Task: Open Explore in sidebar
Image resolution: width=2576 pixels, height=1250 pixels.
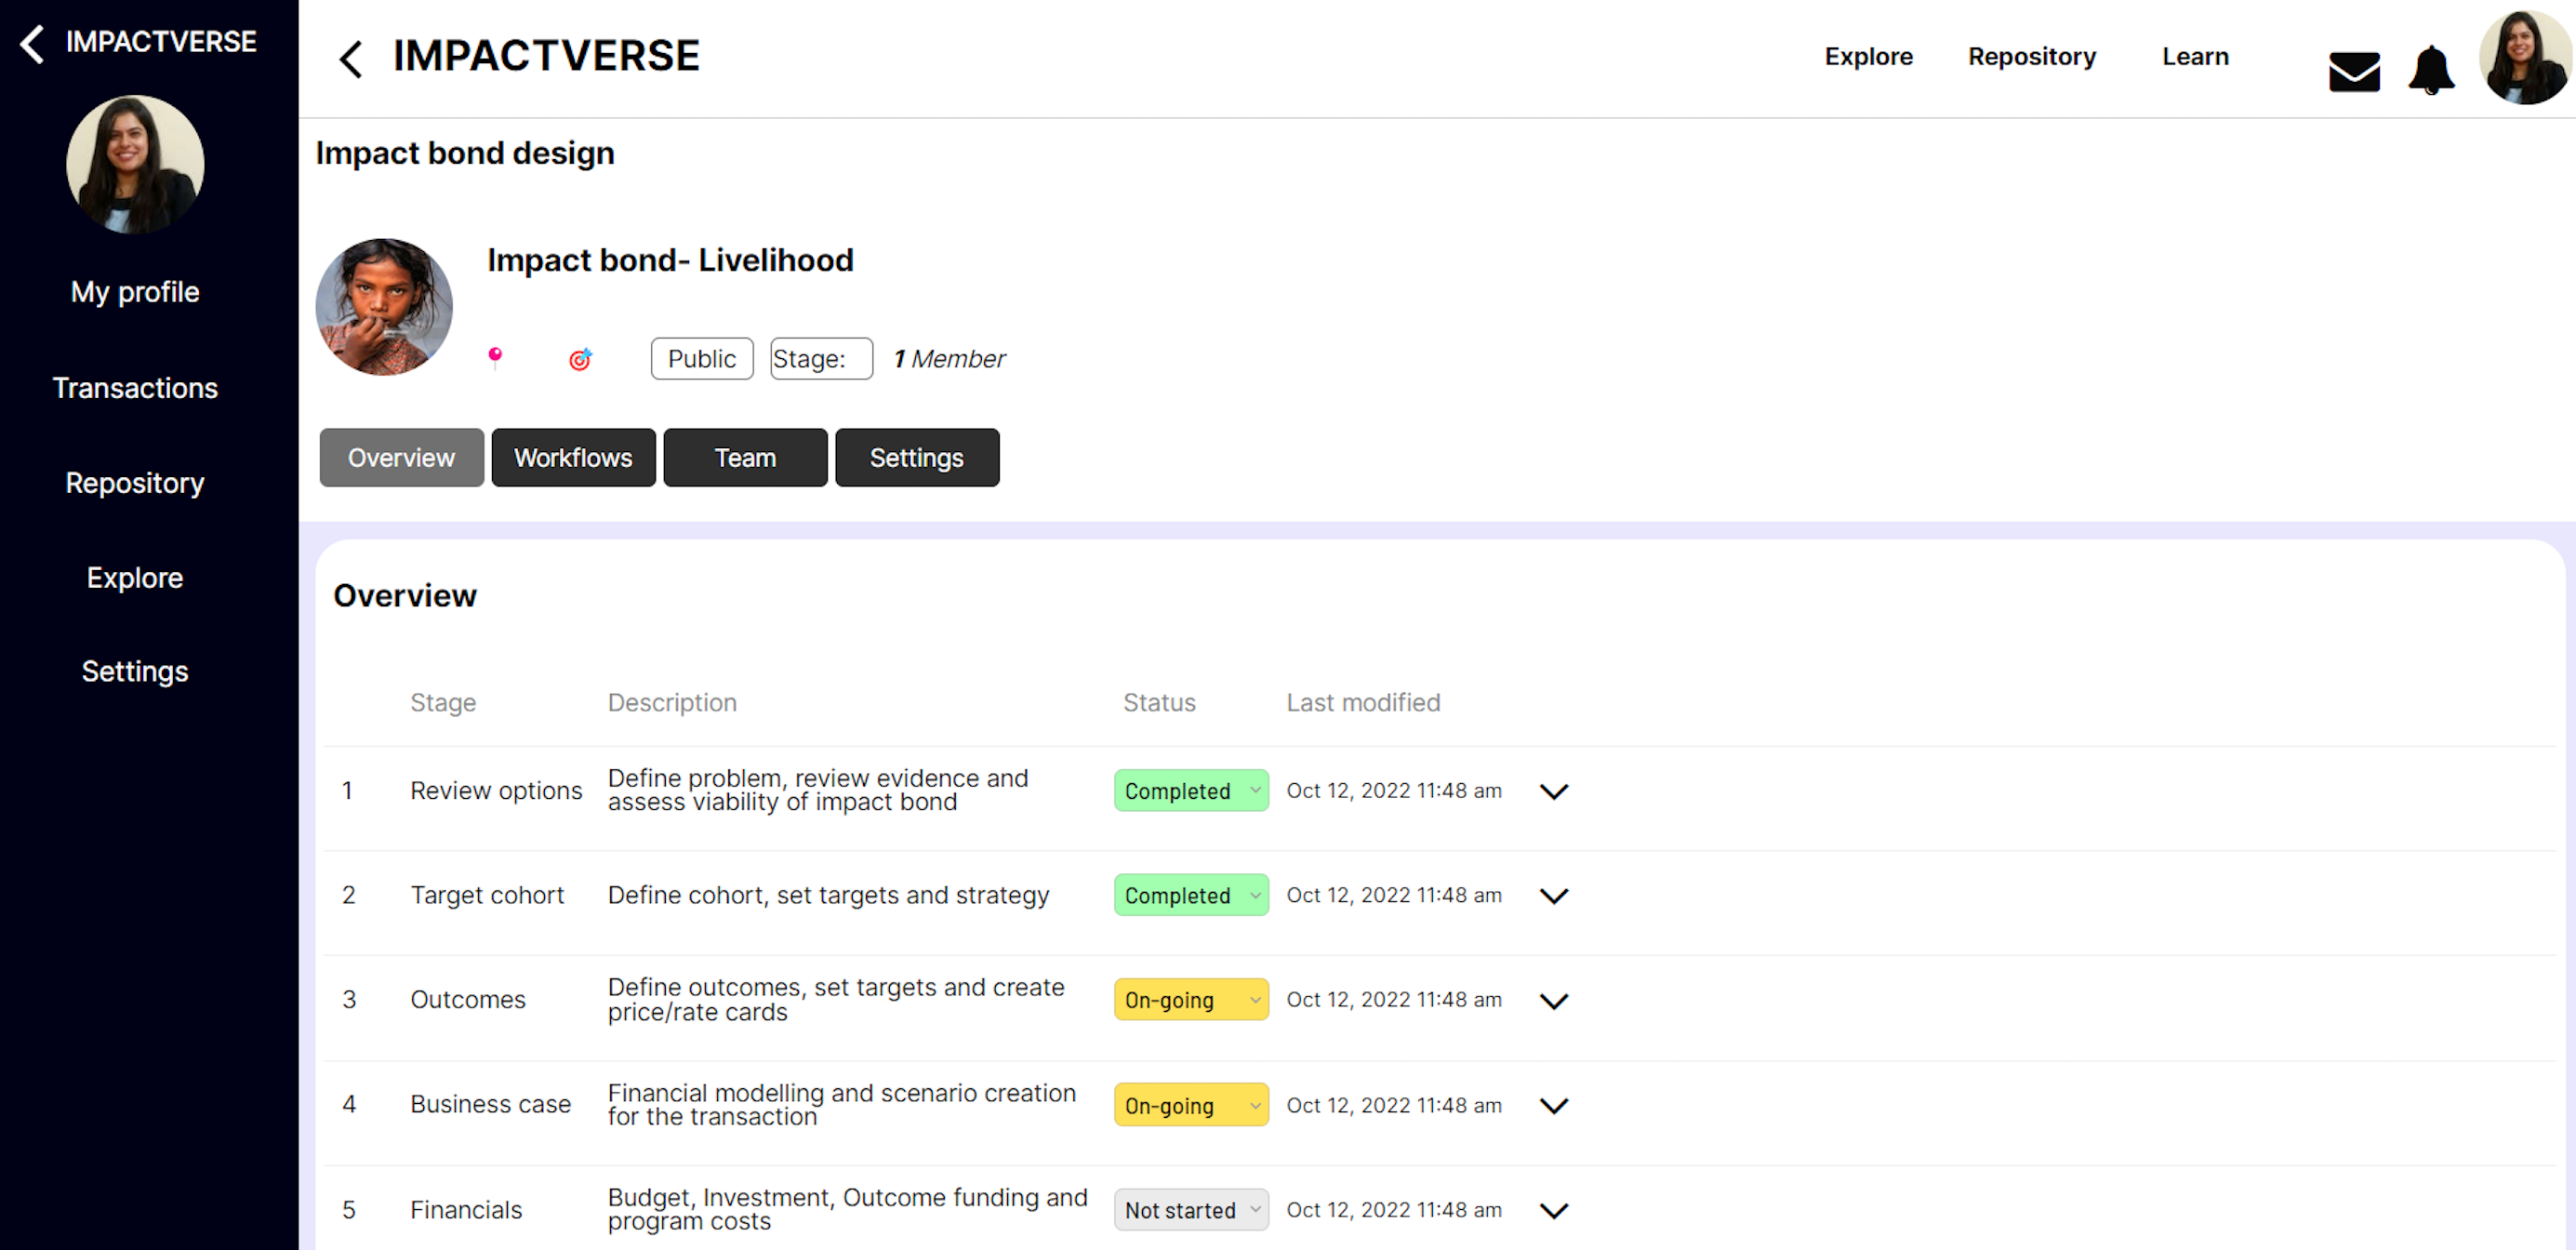Action: point(135,578)
